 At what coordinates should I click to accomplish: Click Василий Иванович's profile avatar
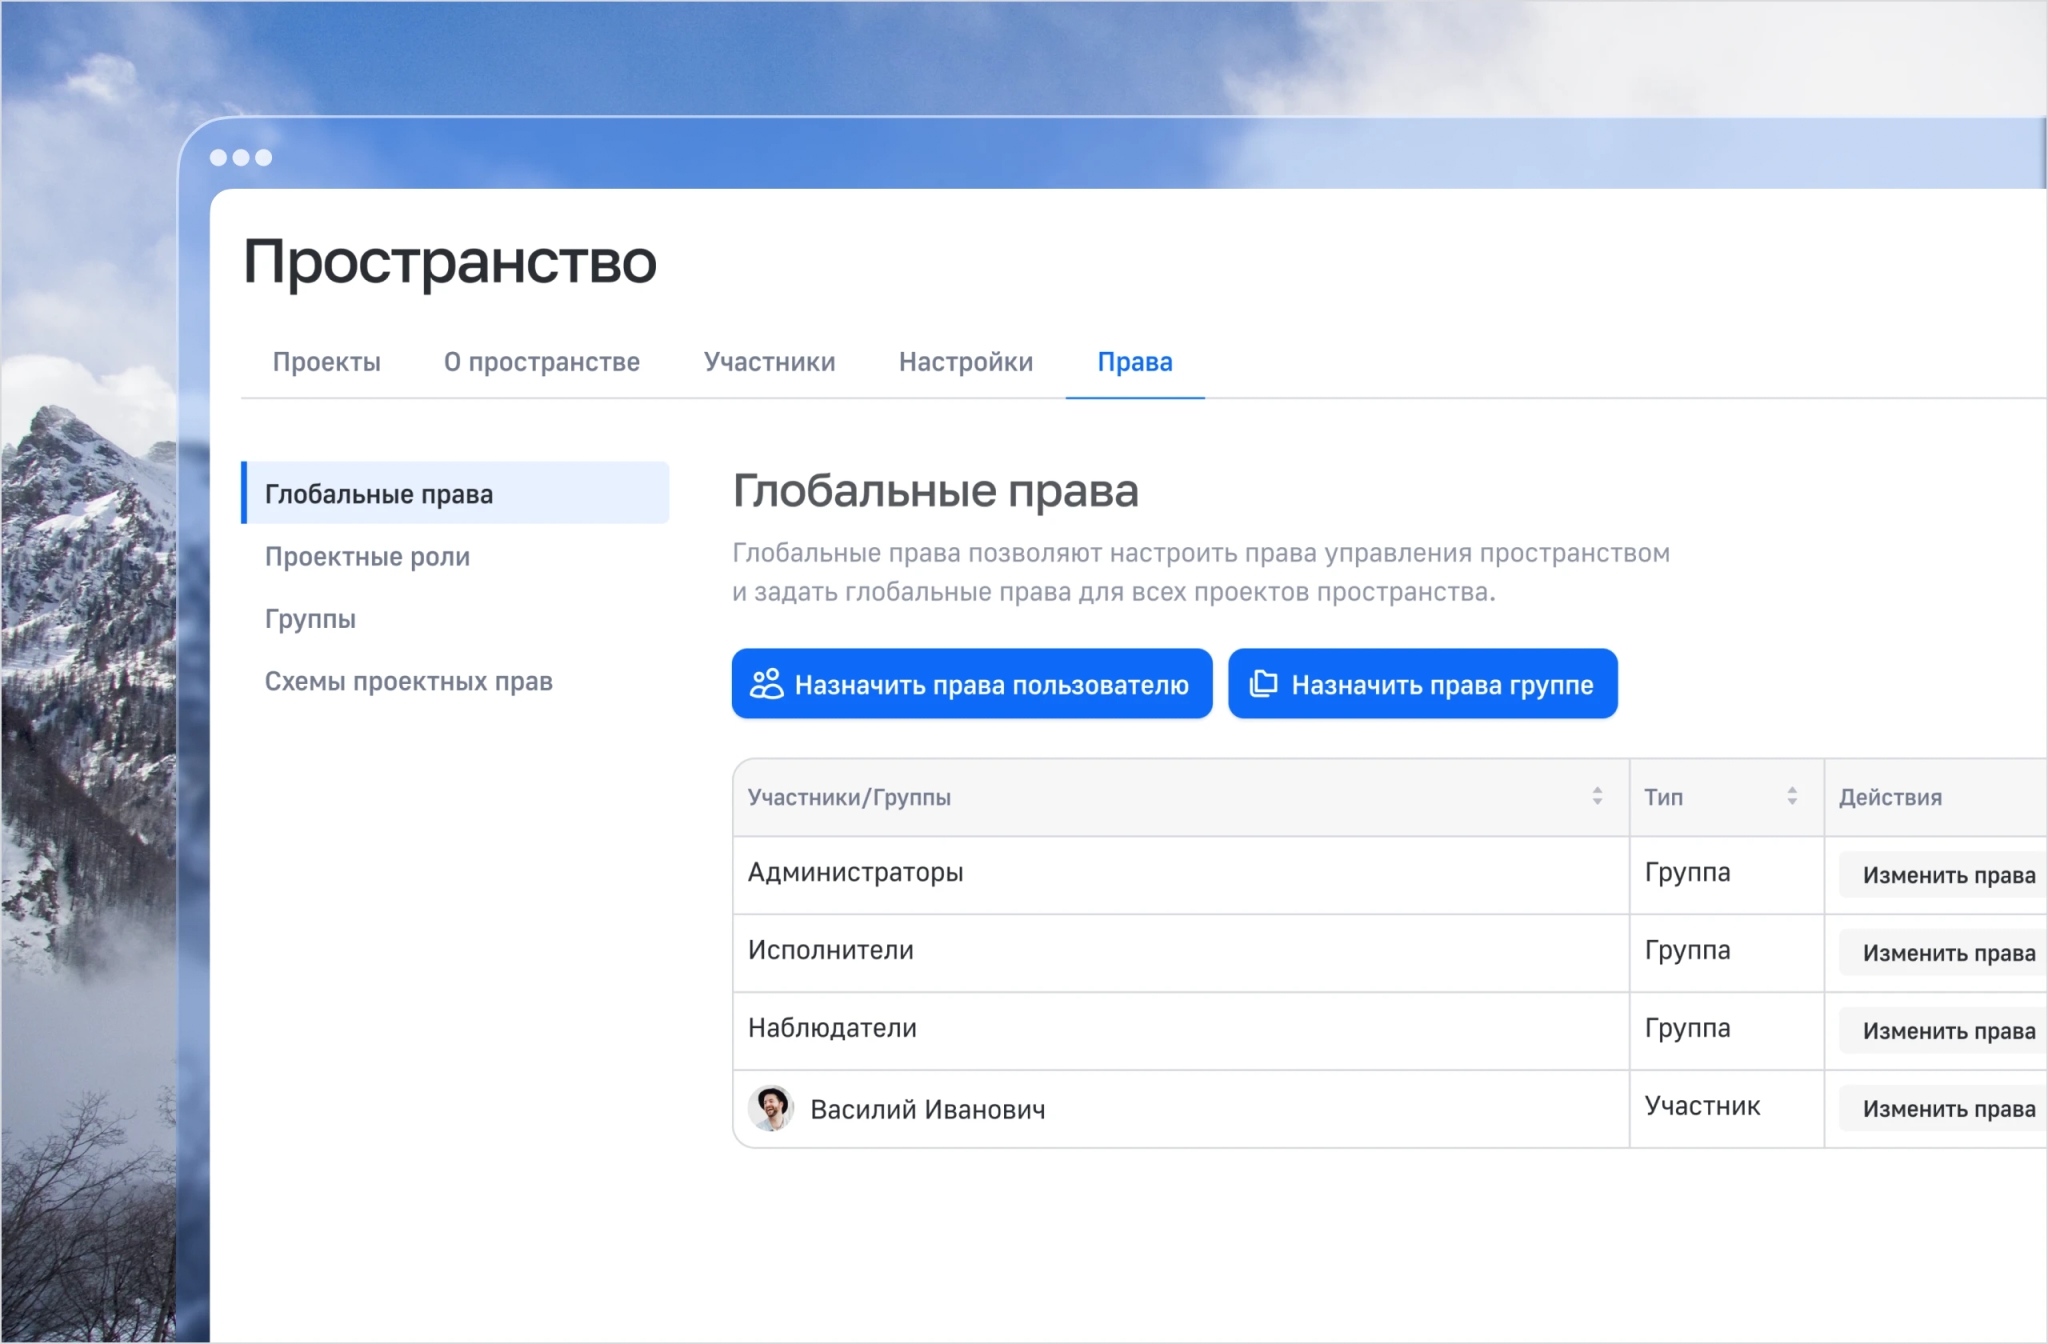click(x=772, y=1108)
